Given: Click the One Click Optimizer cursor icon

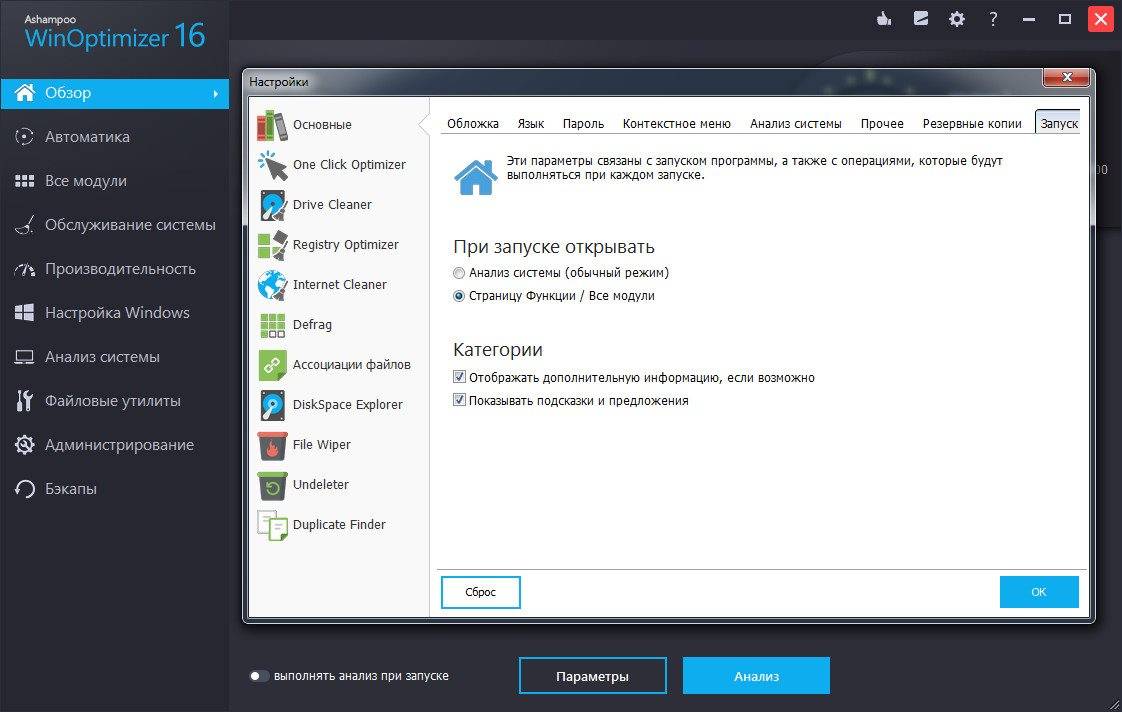Looking at the screenshot, I should point(272,165).
